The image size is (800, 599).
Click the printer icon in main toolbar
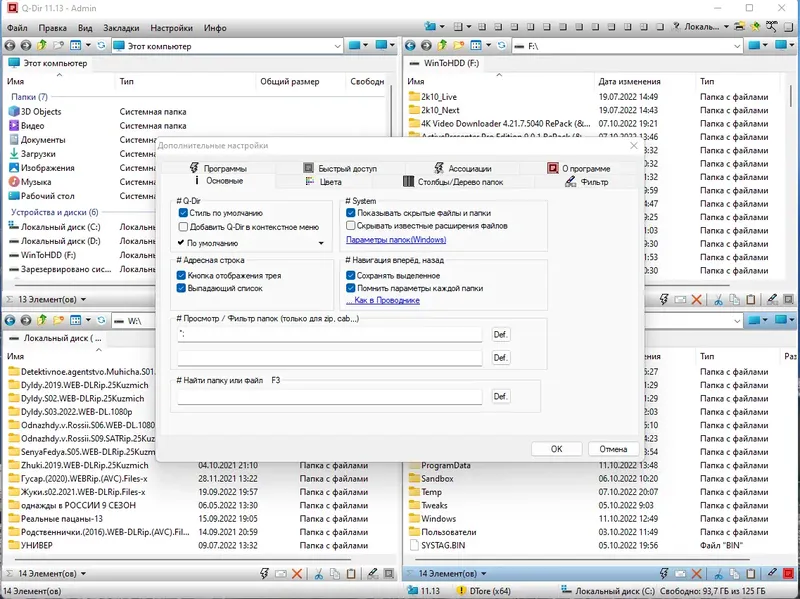coord(739,27)
